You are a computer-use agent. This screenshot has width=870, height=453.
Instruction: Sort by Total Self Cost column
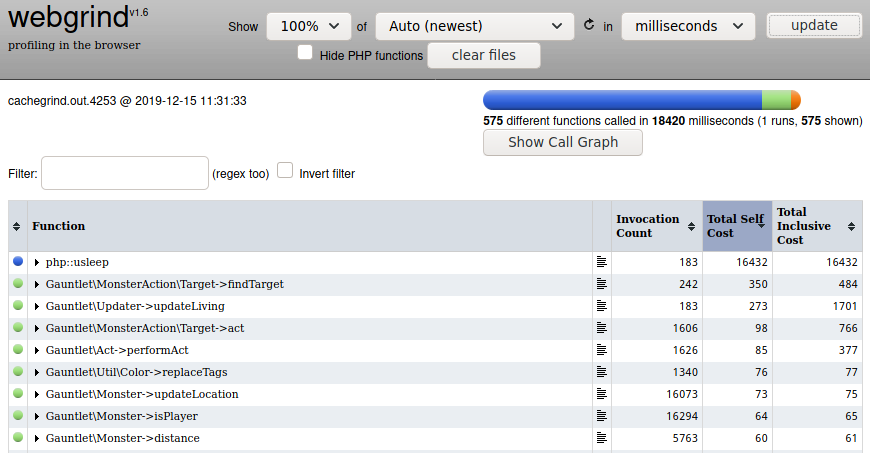736,226
